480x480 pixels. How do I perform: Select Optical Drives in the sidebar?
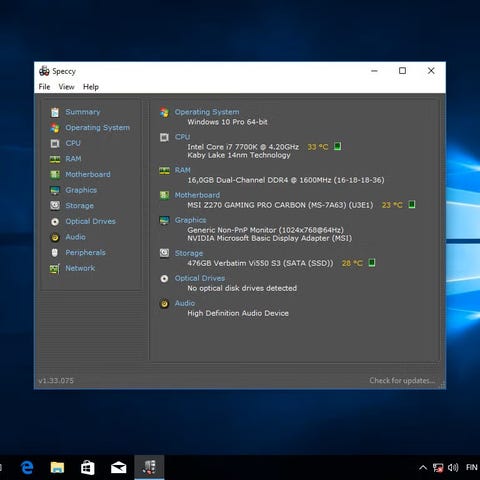click(x=91, y=221)
